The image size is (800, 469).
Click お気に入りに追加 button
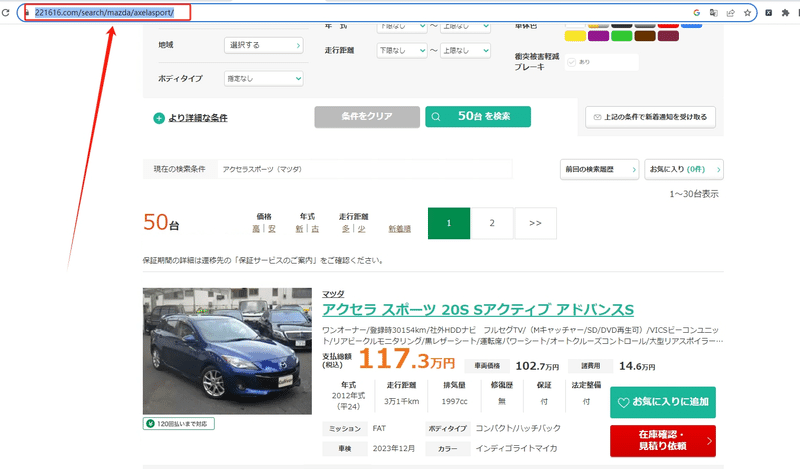point(663,402)
